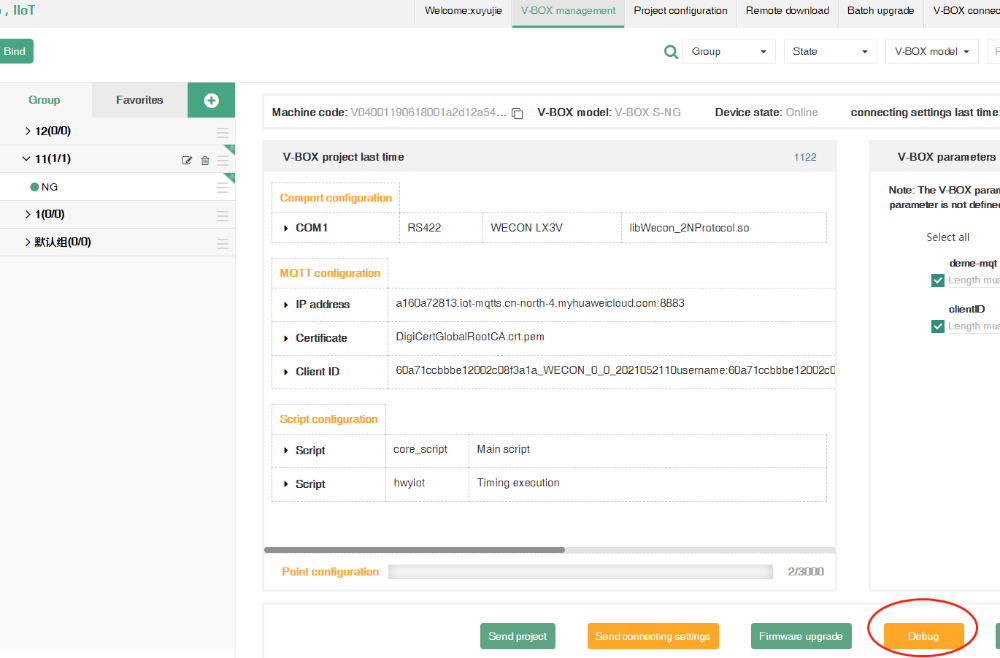Delete group 11(1/1) using trash icon
This screenshot has width=1000, height=658.
(205, 160)
